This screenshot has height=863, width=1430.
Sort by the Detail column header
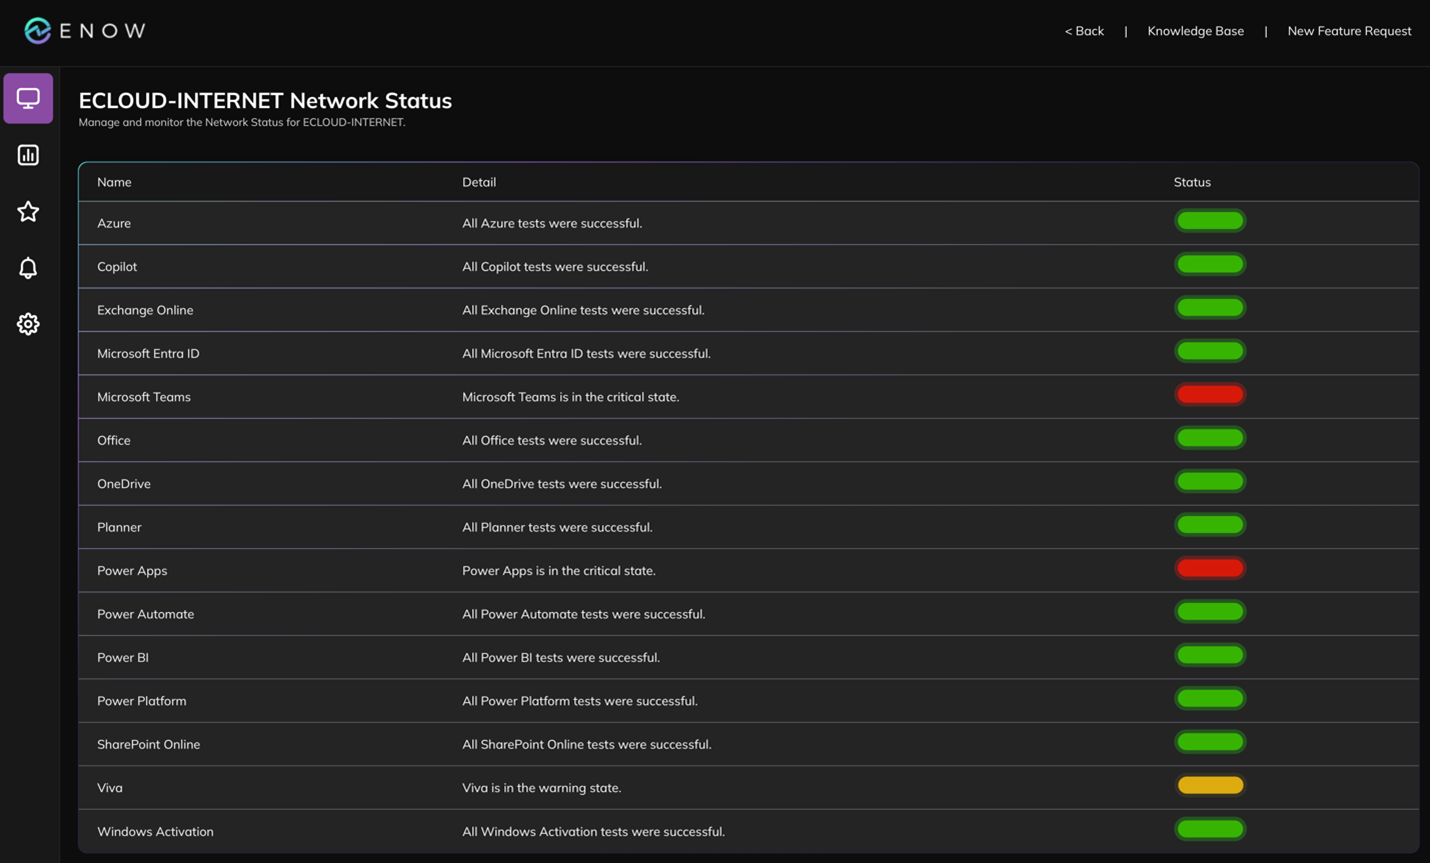tap(479, 182)
